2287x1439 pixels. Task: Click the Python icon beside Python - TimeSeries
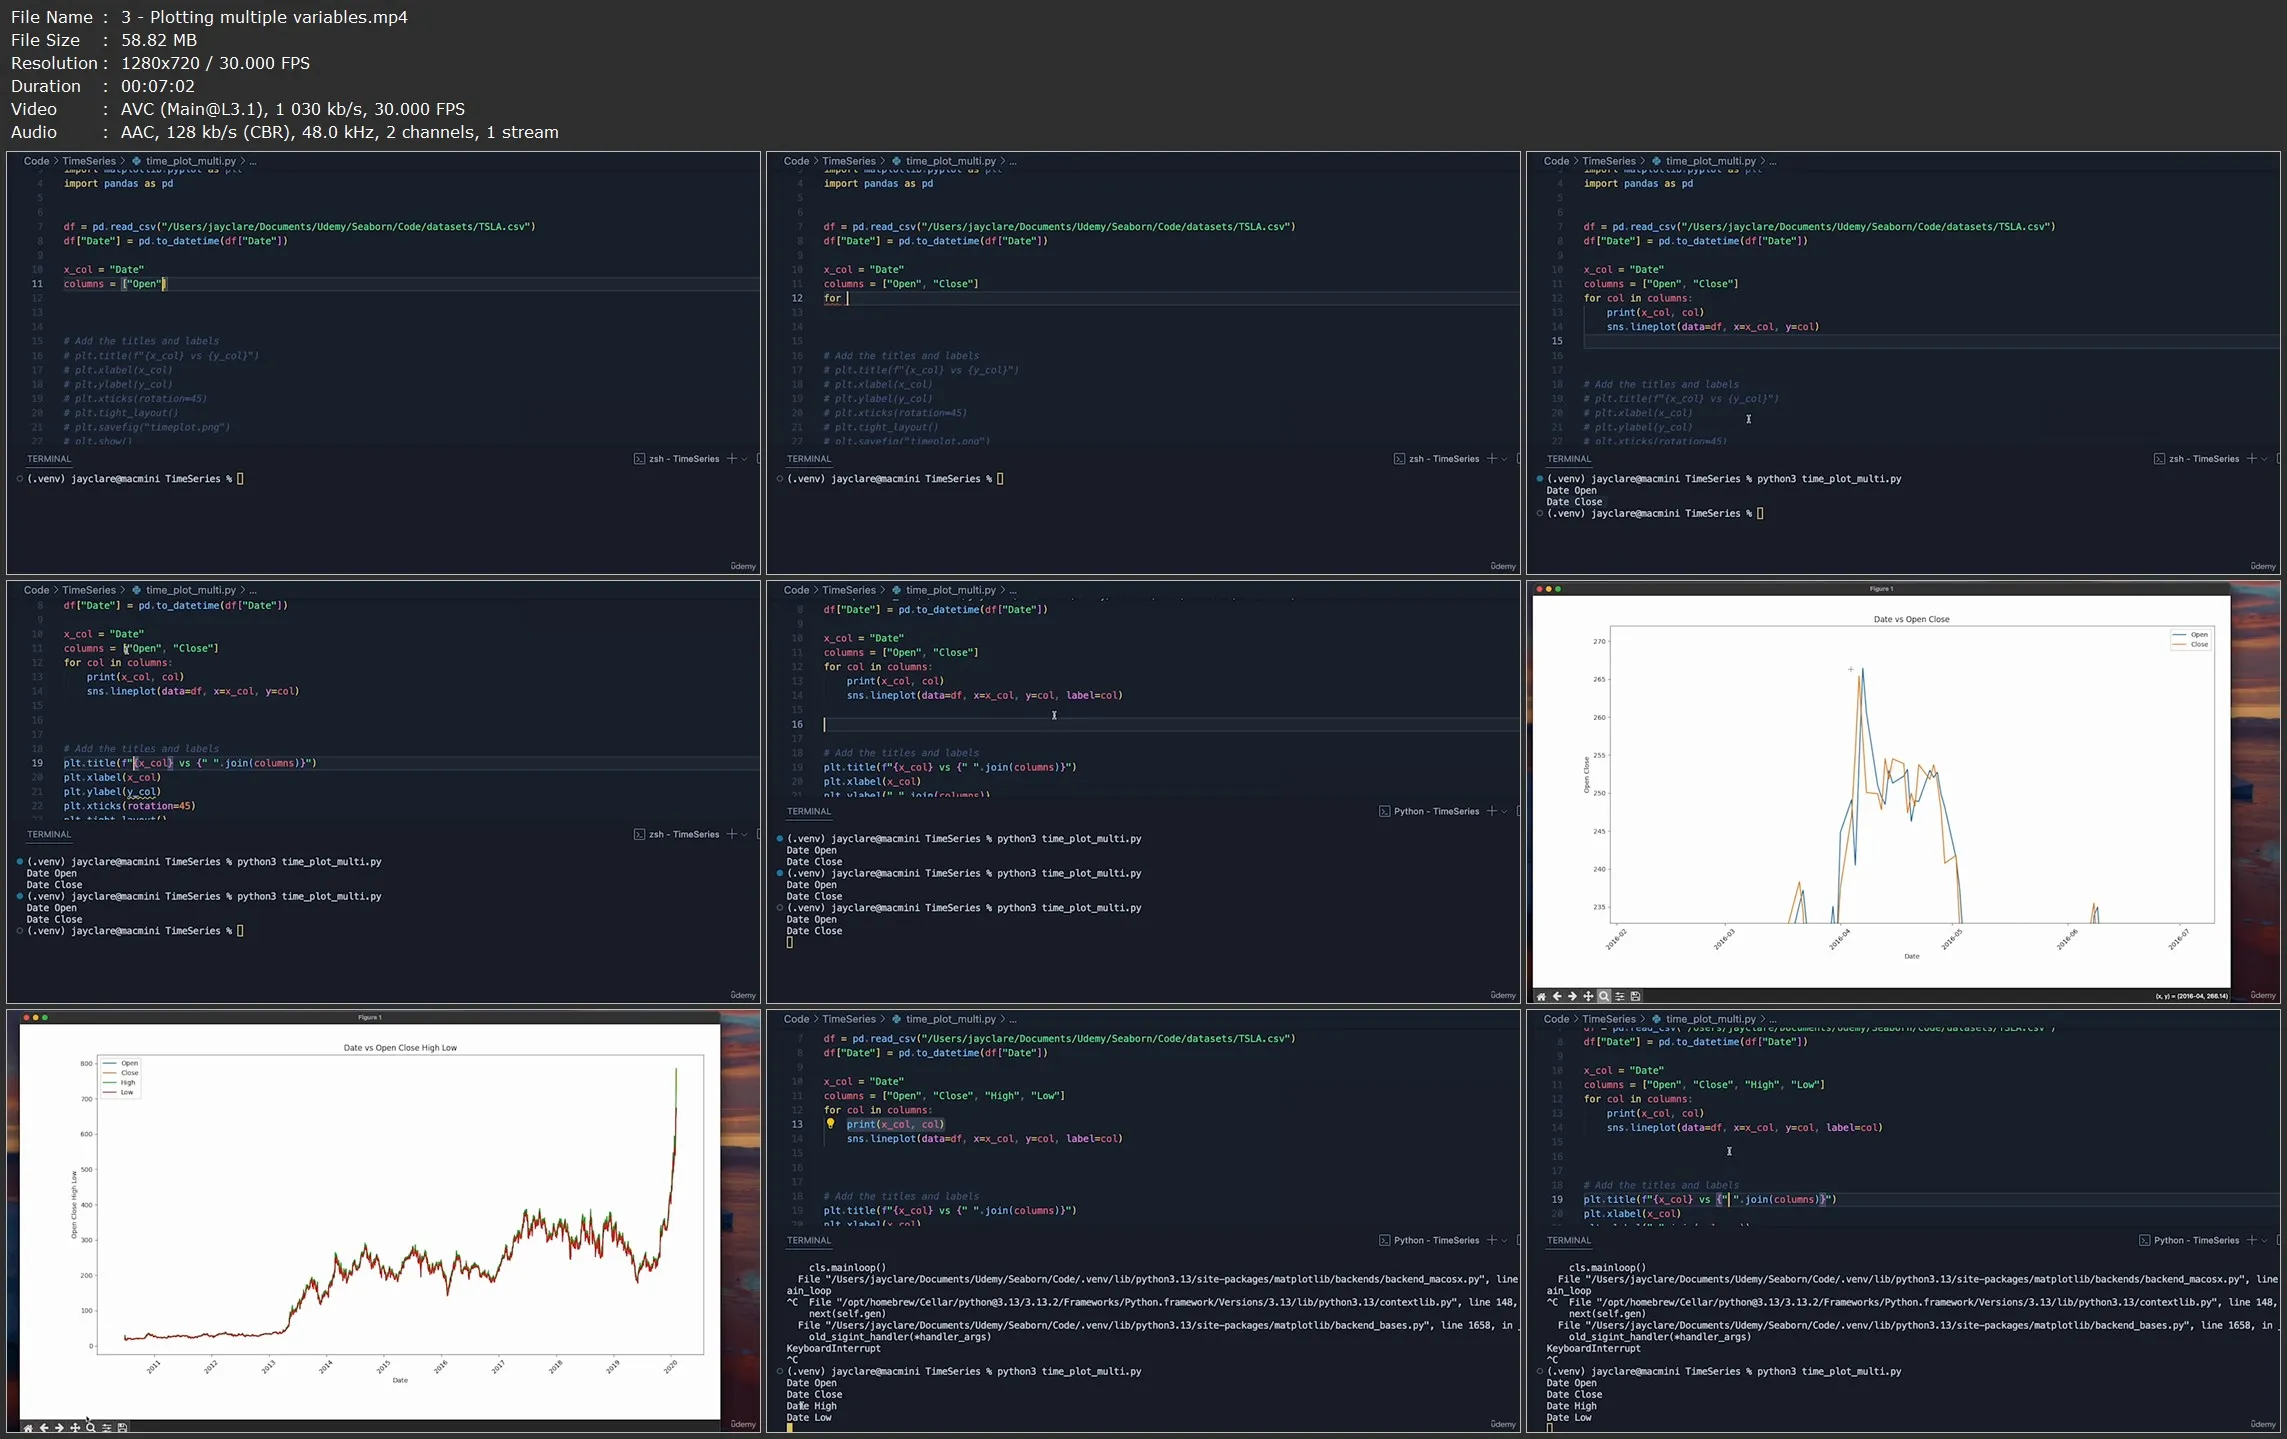click(x=1385, y=811)
